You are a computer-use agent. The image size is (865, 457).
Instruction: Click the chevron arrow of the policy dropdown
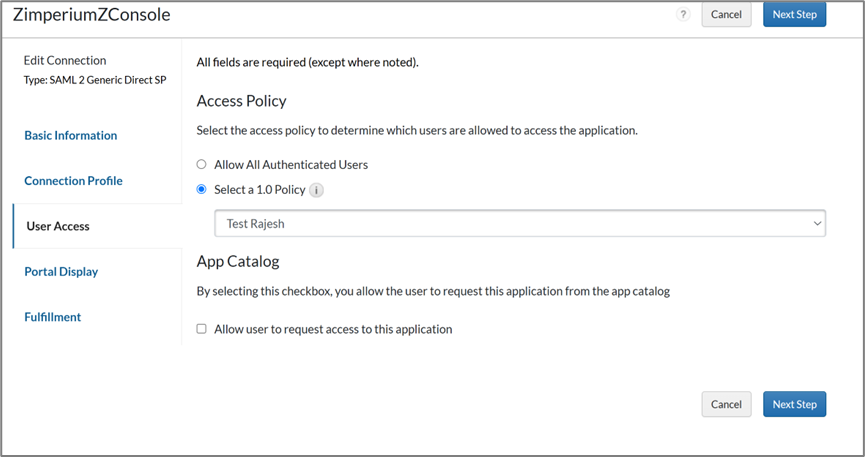tap(816, 224)
